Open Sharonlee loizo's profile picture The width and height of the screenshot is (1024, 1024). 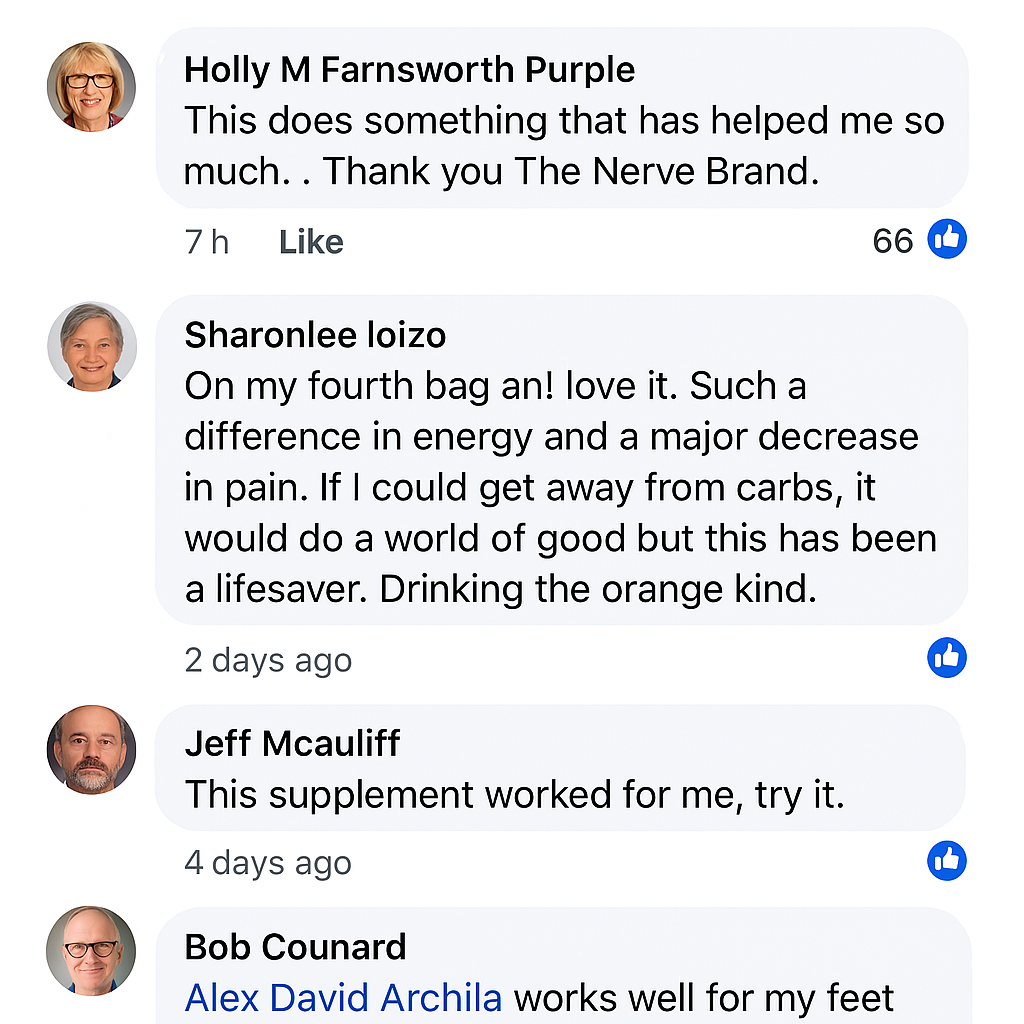tap(91, 347)
